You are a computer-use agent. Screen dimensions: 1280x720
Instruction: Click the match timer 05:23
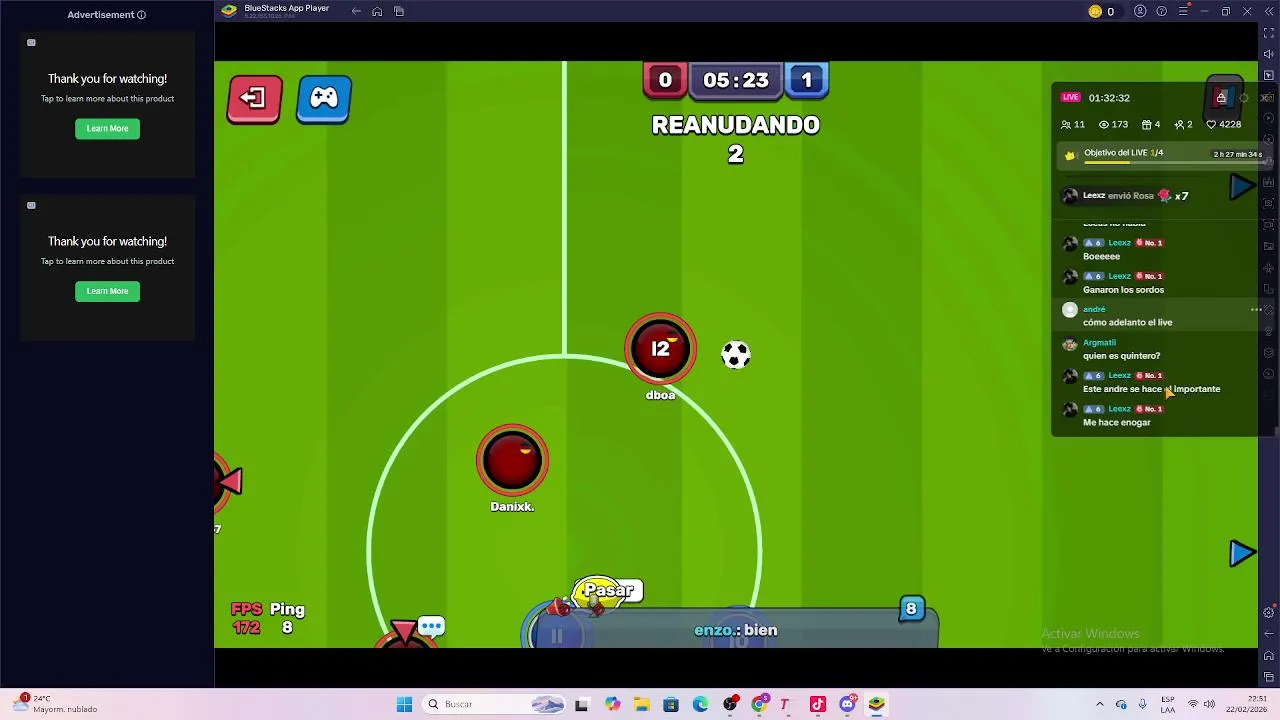point(736,80)
